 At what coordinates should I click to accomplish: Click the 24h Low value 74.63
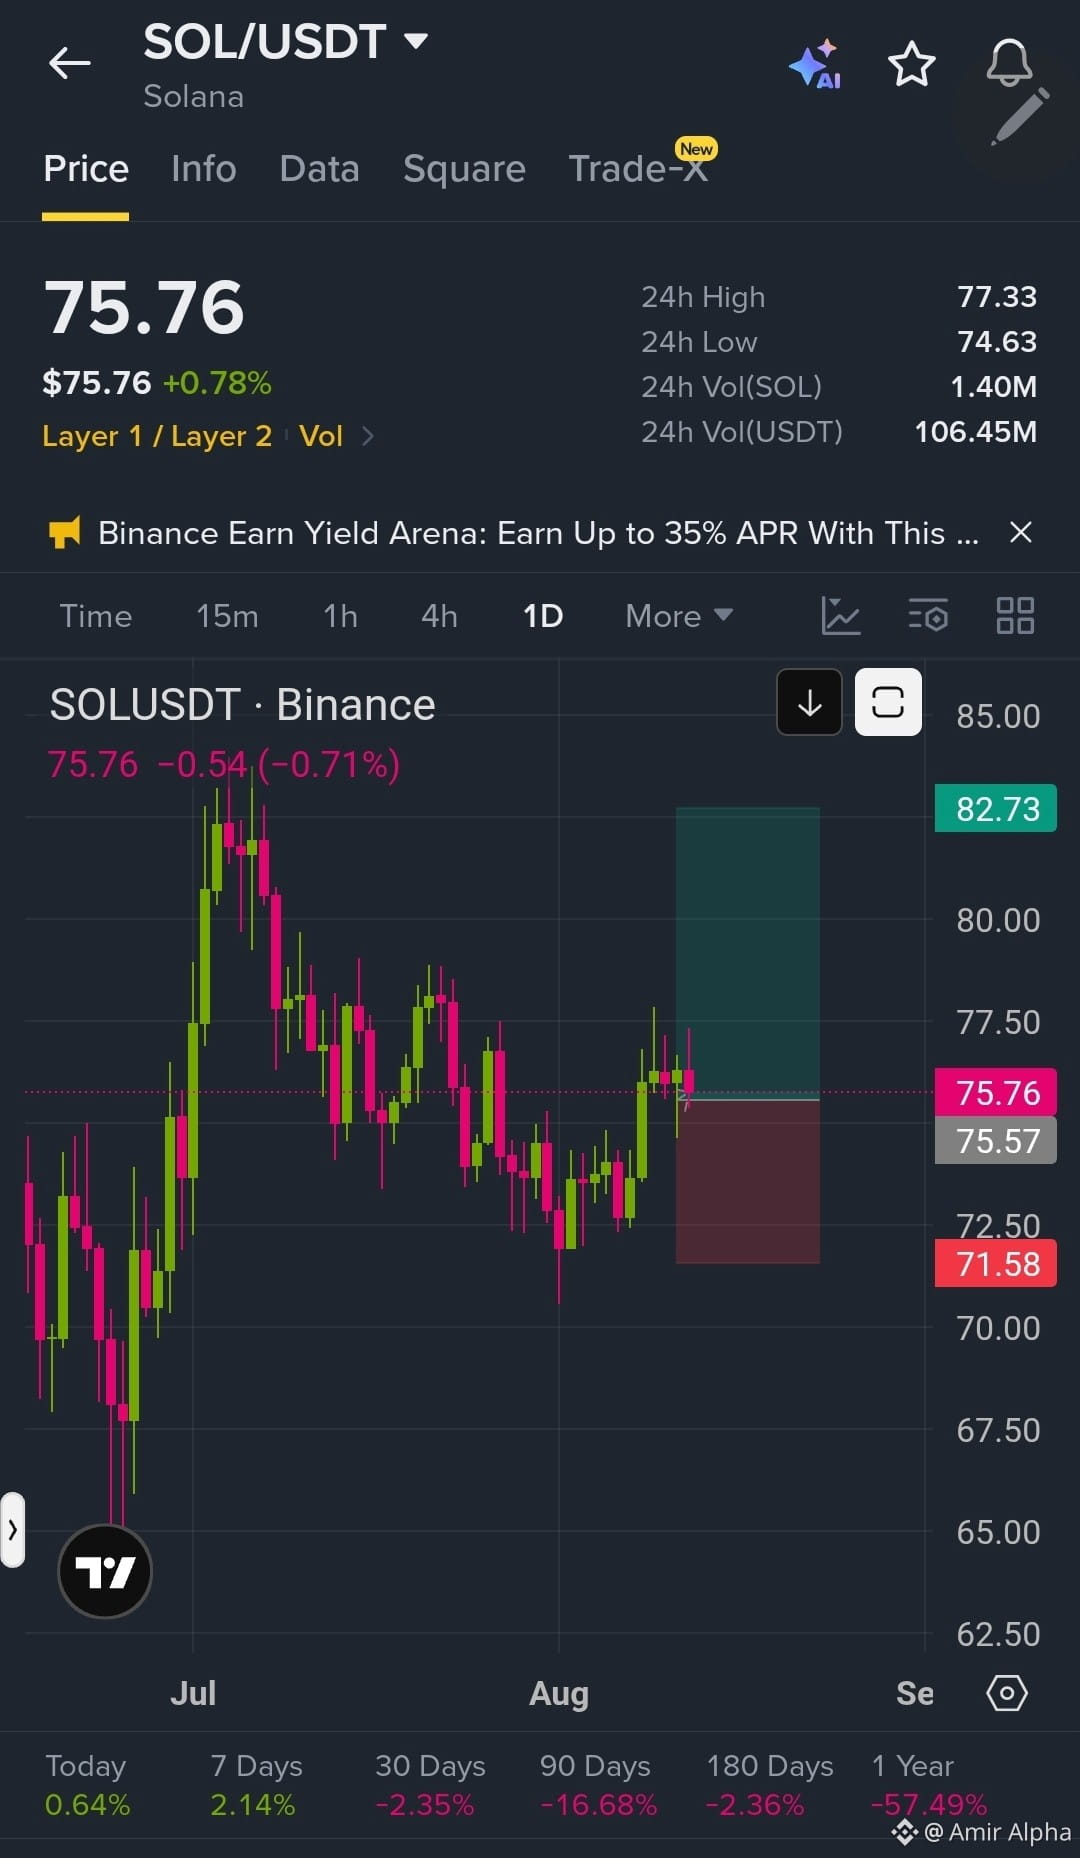coord(997,342)
